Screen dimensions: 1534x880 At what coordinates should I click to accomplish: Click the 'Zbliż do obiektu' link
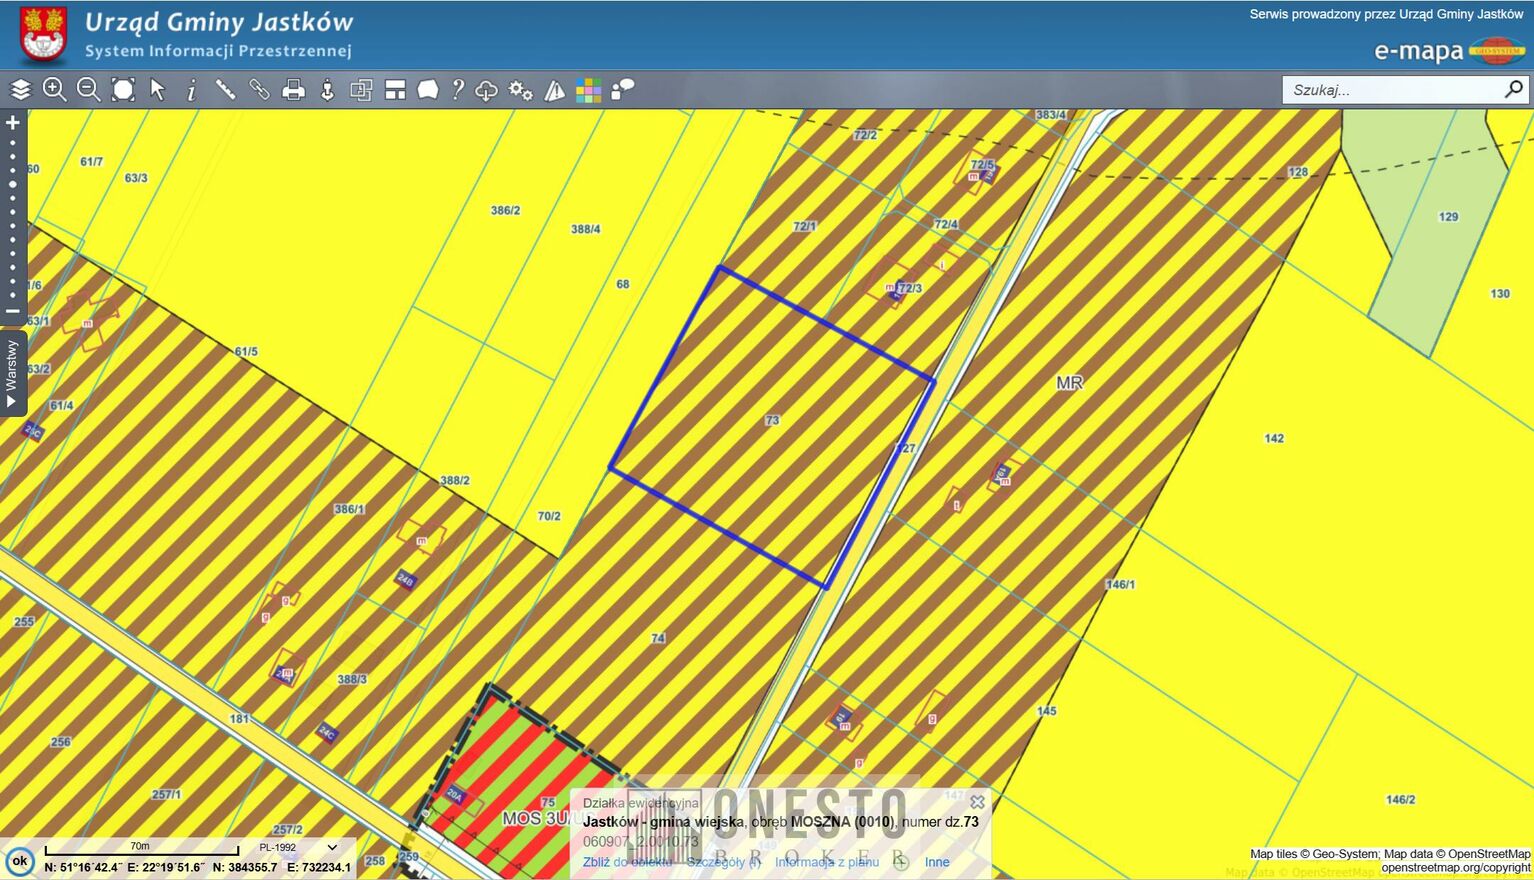coord(626,862)
